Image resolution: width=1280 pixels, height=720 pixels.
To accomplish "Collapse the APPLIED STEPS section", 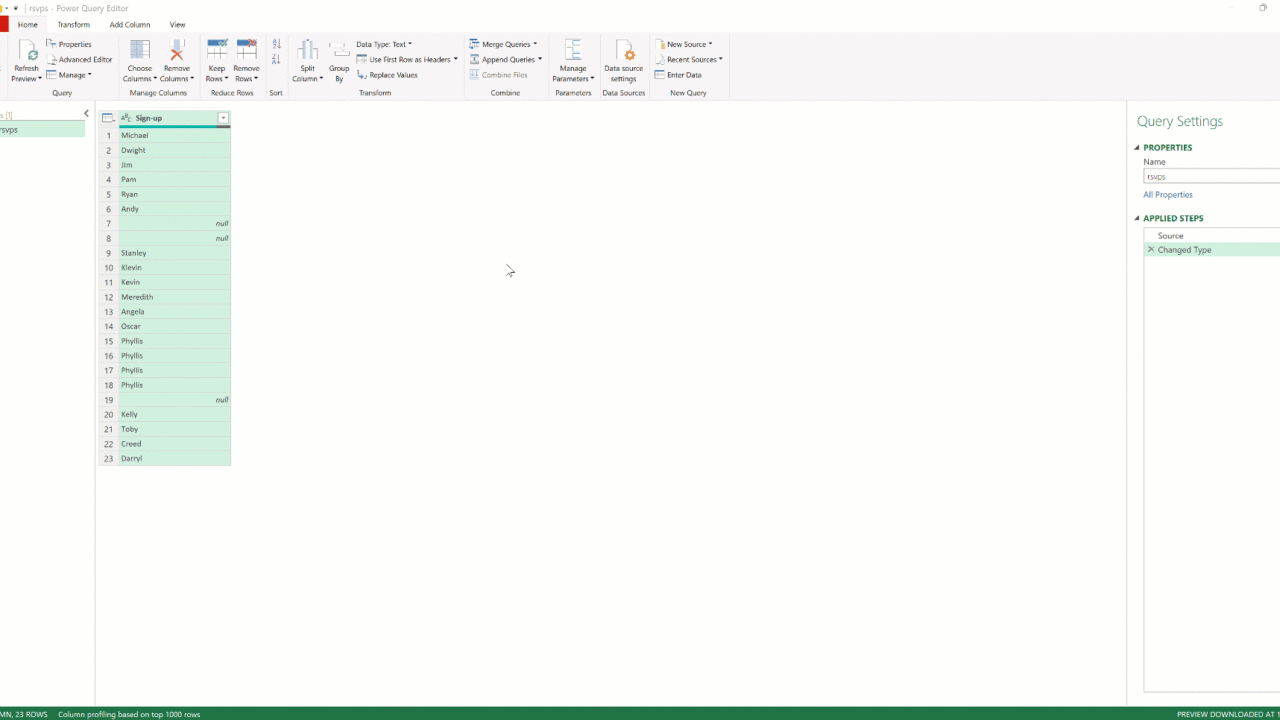I will click(1137, 219).
